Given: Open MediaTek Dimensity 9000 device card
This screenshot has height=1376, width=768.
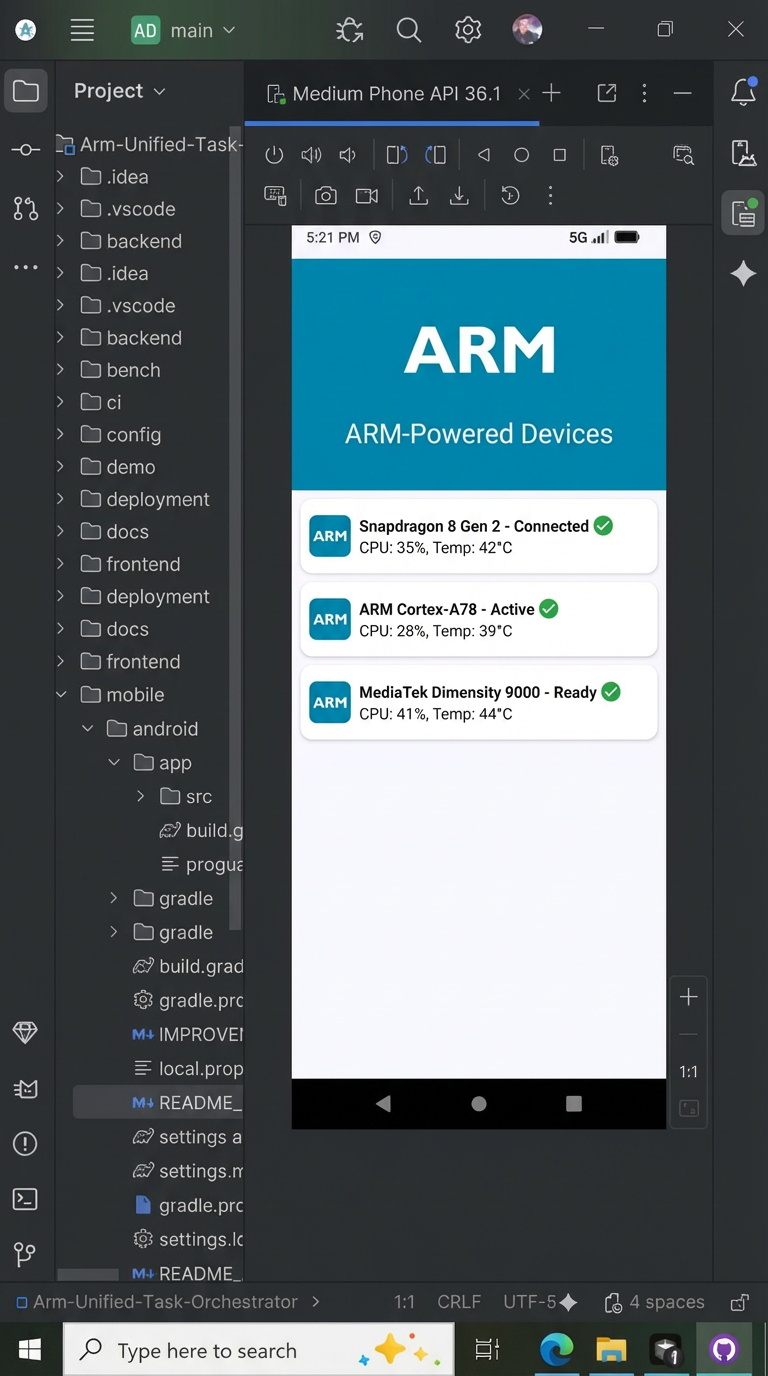Looking at the screenshot, I should [x=479, y=702].
